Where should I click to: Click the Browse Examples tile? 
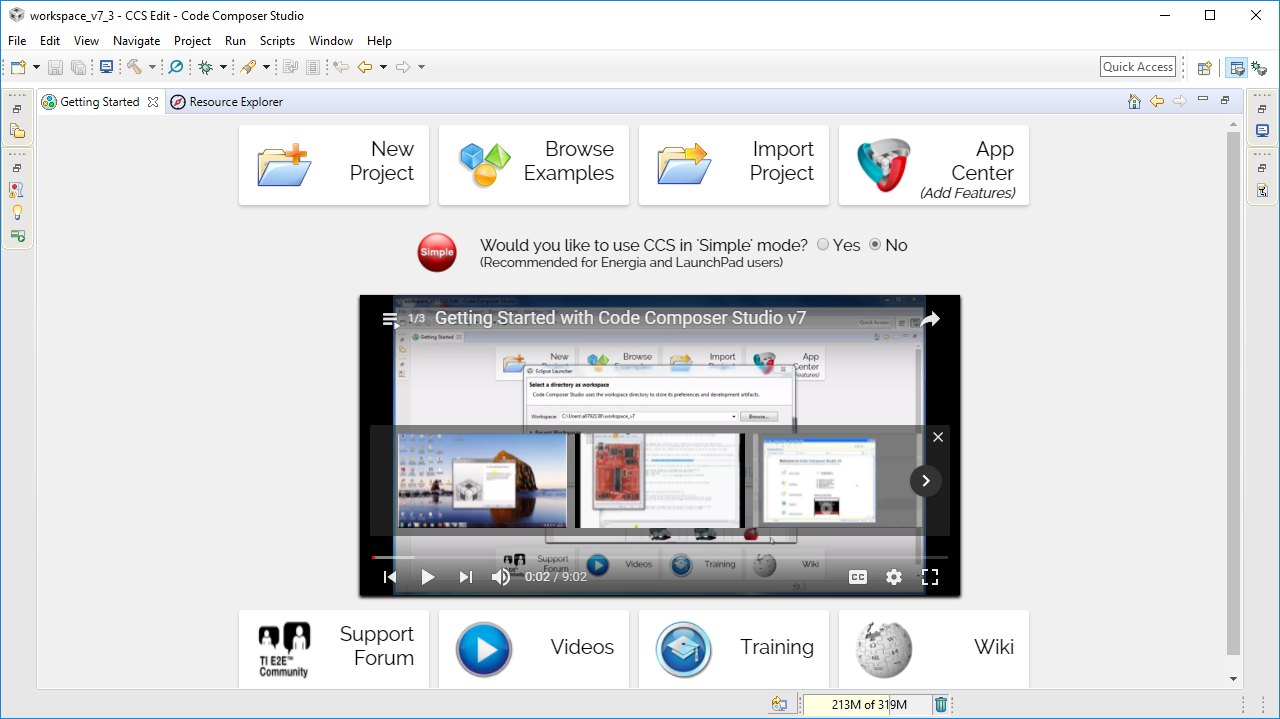point(534,165)
